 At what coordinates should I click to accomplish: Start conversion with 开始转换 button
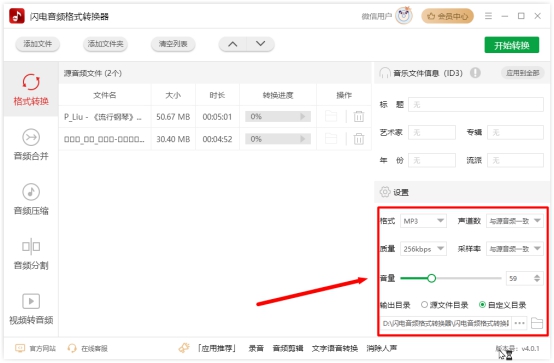pos(512,45)
